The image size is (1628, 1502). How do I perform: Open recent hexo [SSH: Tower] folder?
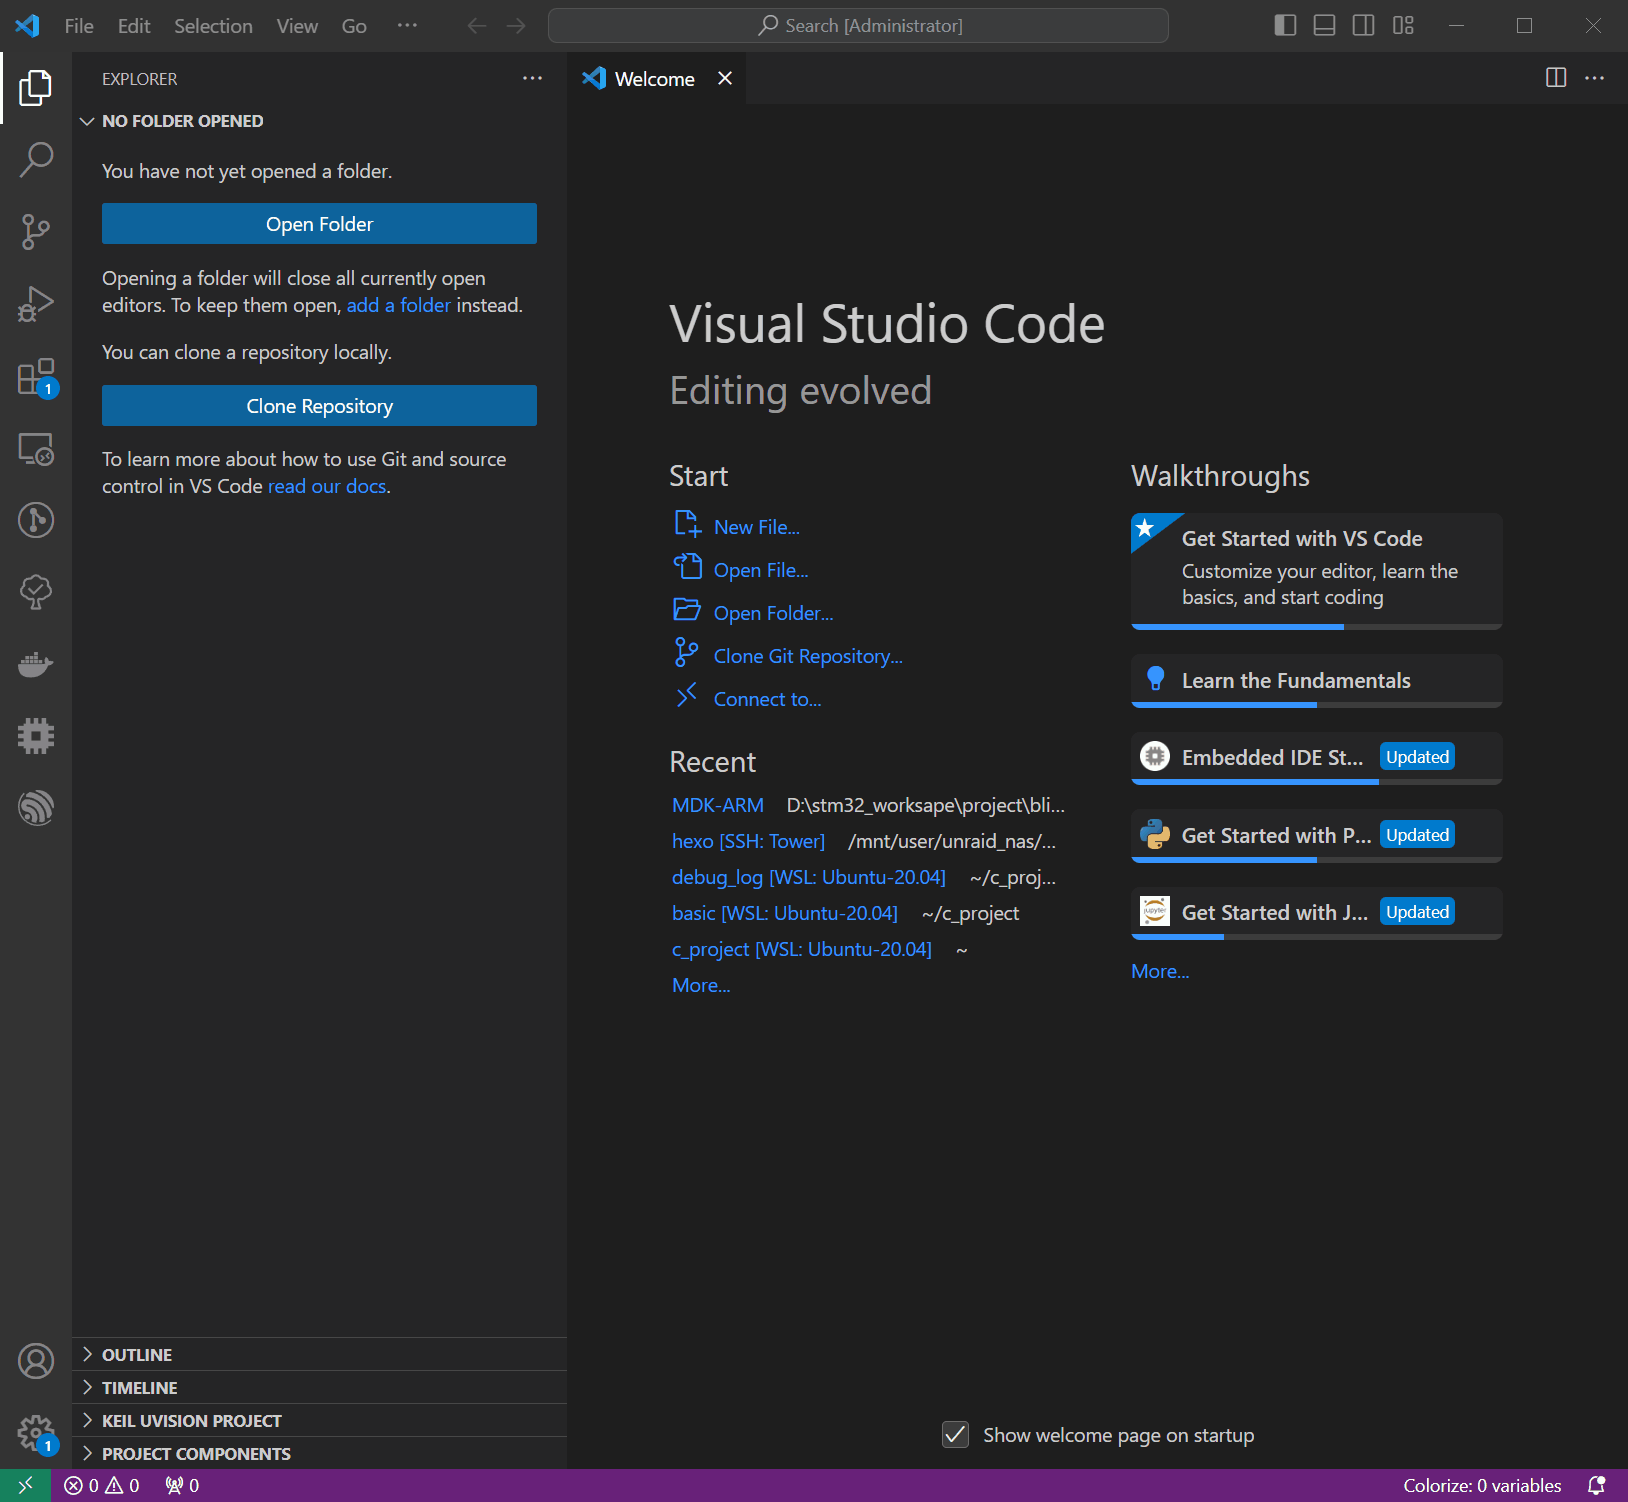point(748,841)
